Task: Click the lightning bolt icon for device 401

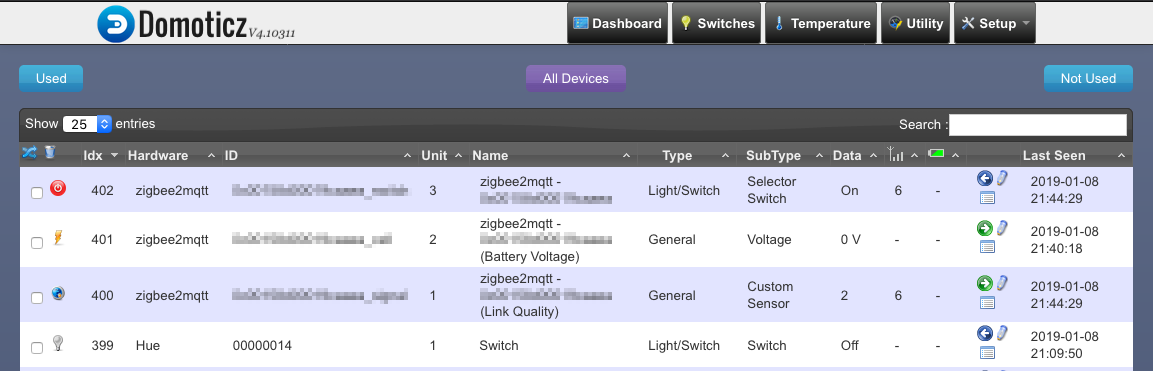Action: pyautogui.click(x=58, y=237)
